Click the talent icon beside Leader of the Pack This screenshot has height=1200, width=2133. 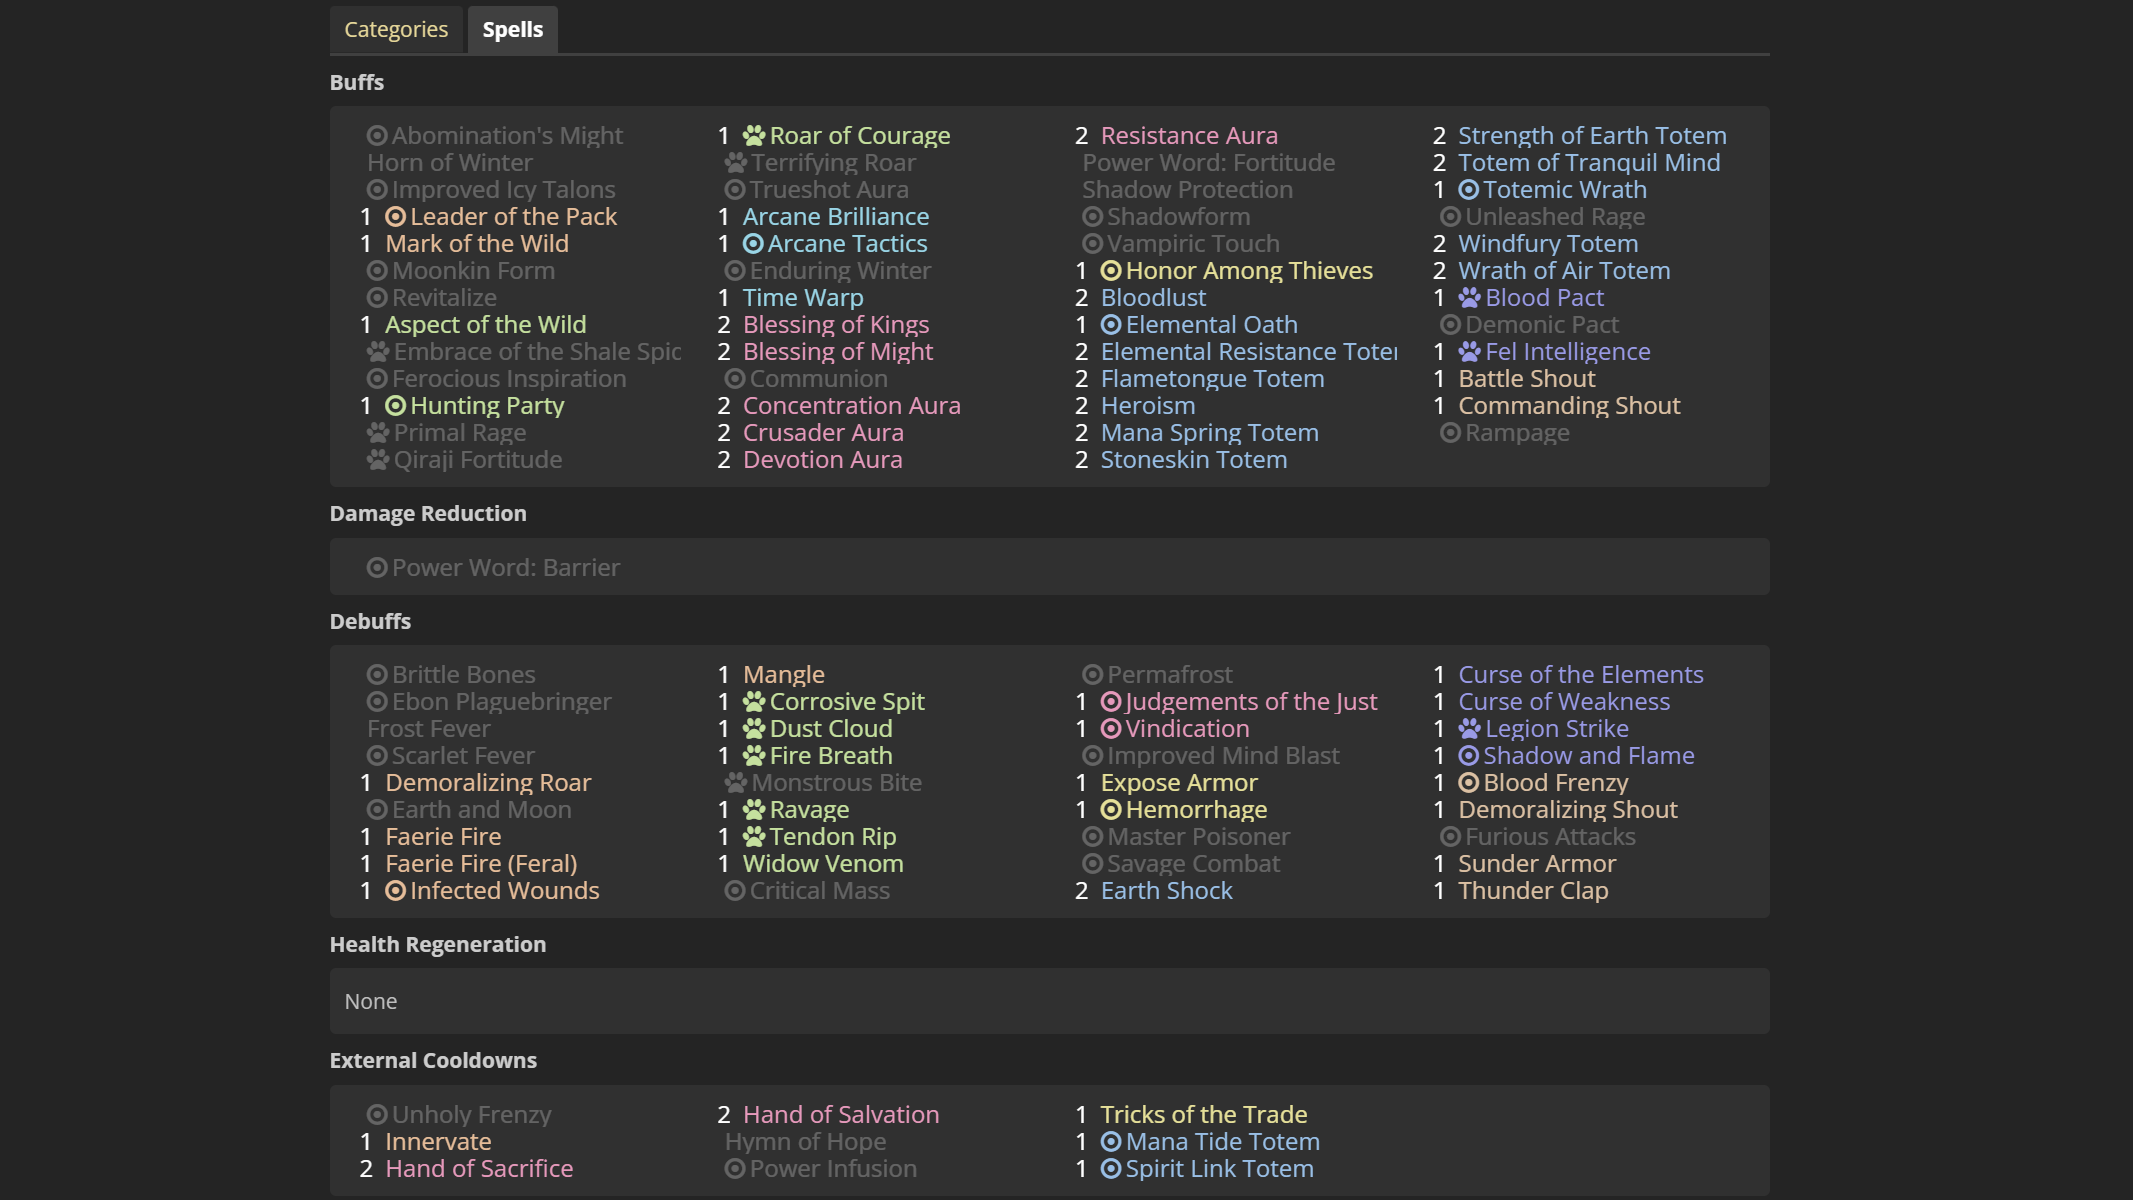[x=396, y=217]
